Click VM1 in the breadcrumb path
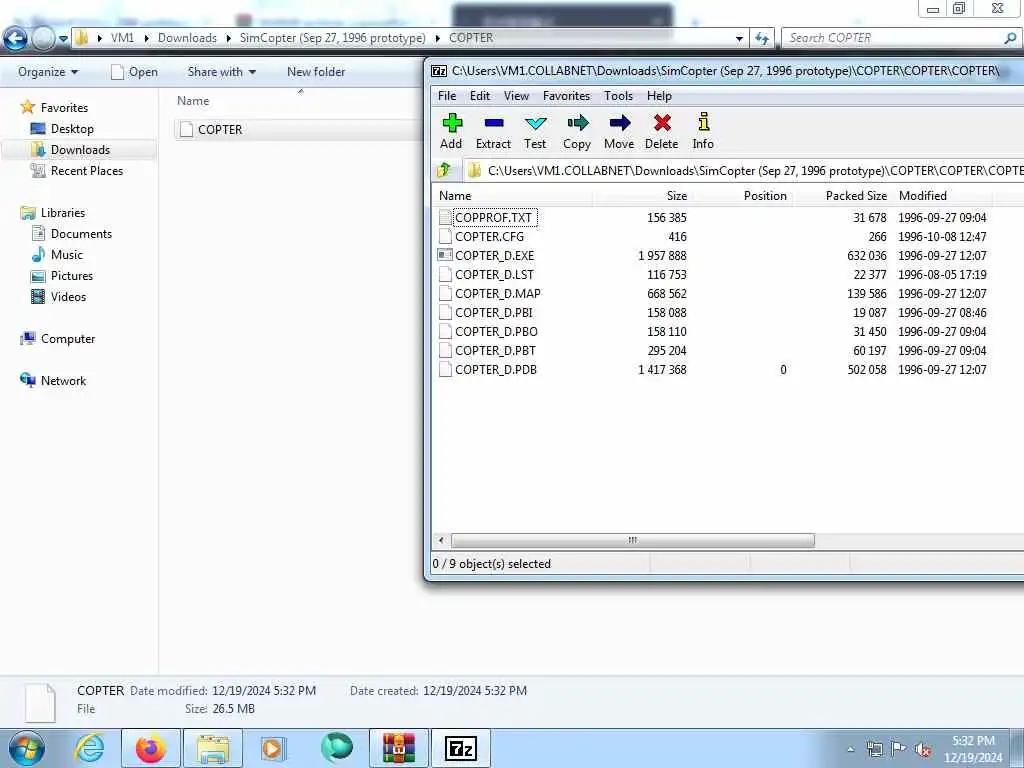Screen dimensions: 1024x768 point(122,38)
